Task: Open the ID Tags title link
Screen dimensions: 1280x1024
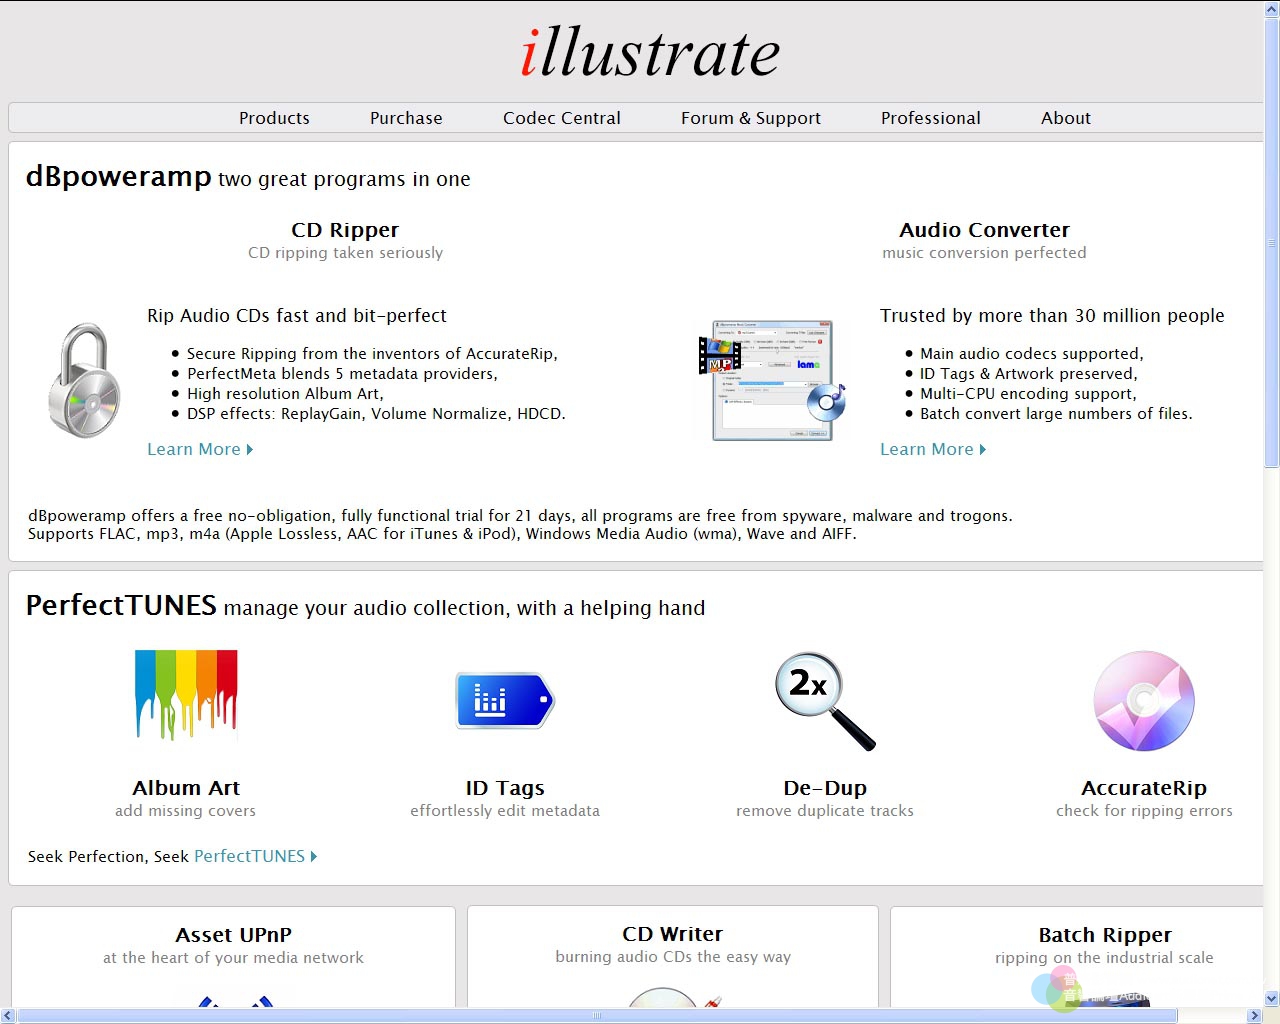Action: click(505, 788)
